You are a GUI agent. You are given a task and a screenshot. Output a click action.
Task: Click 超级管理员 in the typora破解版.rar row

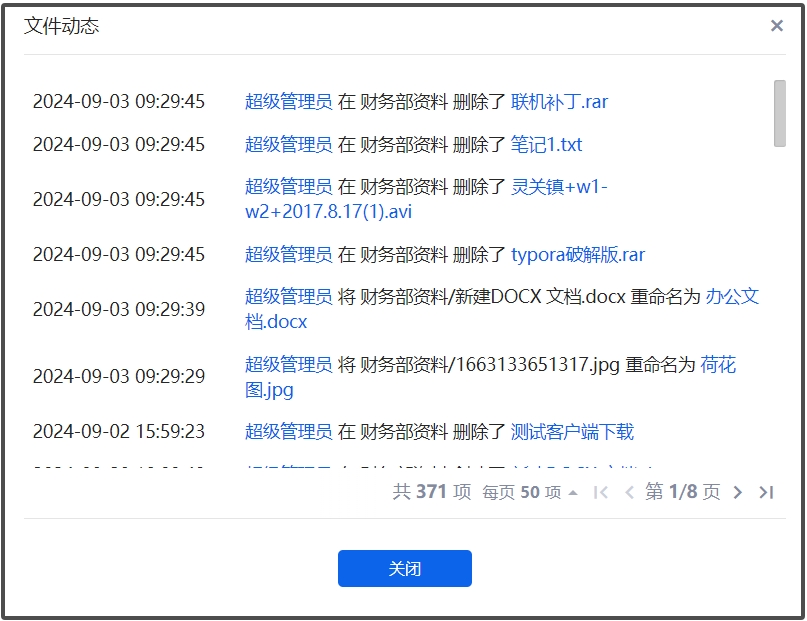288,255
